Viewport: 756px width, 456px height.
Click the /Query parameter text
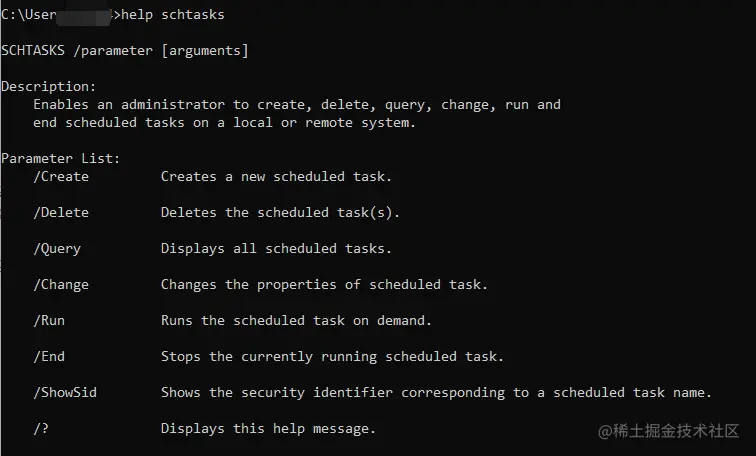point(57,249)
